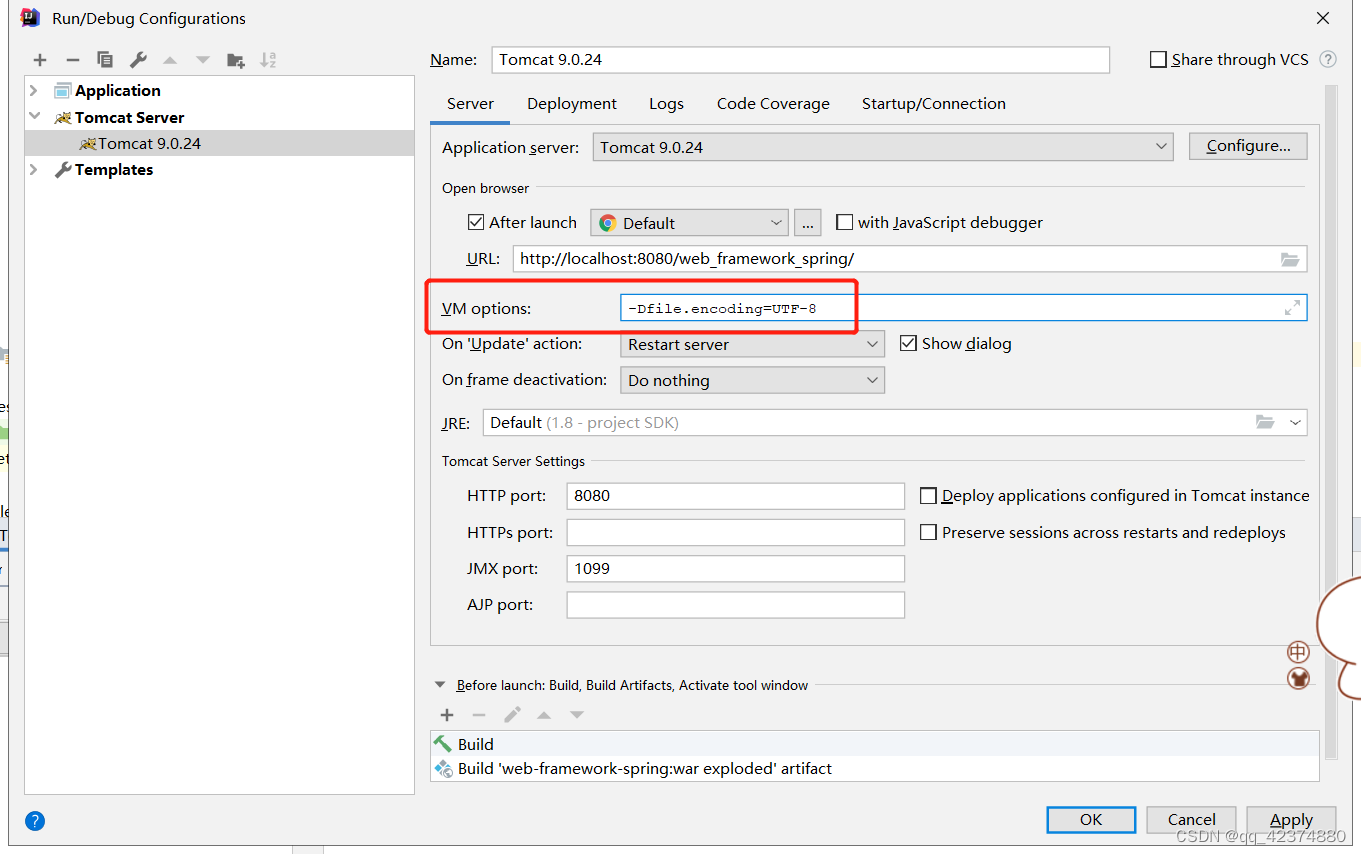The image size is (1361, 854).
Task: Open the Startup/Connection tab
Action: click(933, 104)
